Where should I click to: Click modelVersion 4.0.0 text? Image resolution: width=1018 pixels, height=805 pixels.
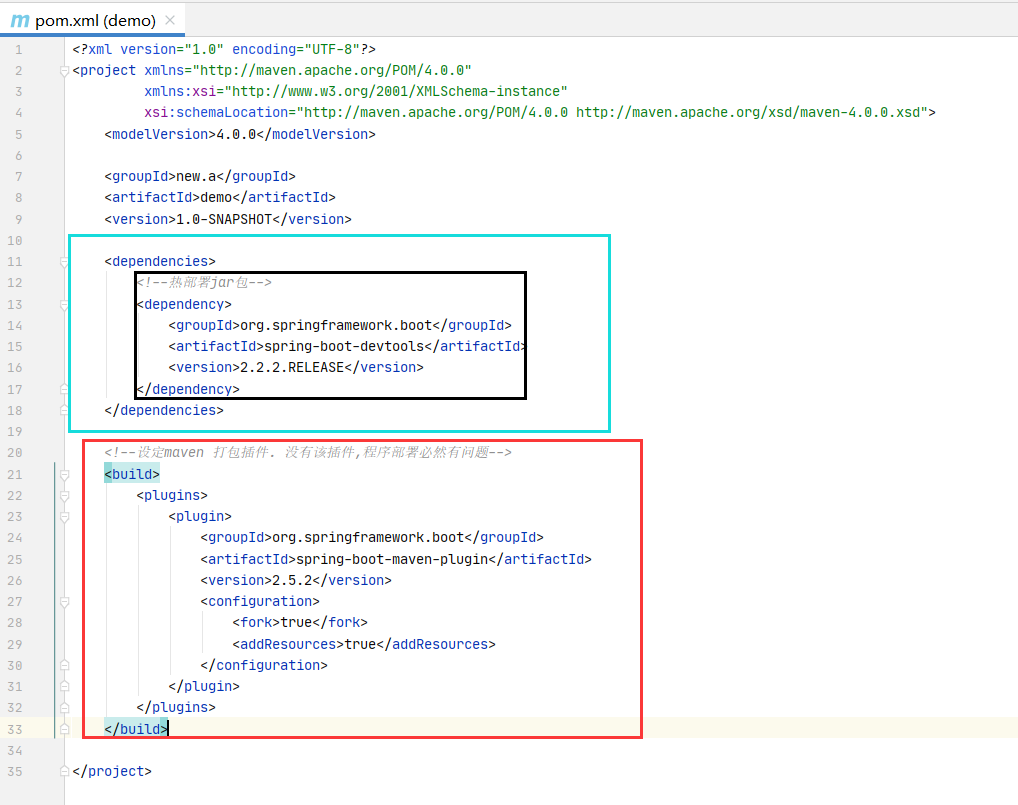240,134
